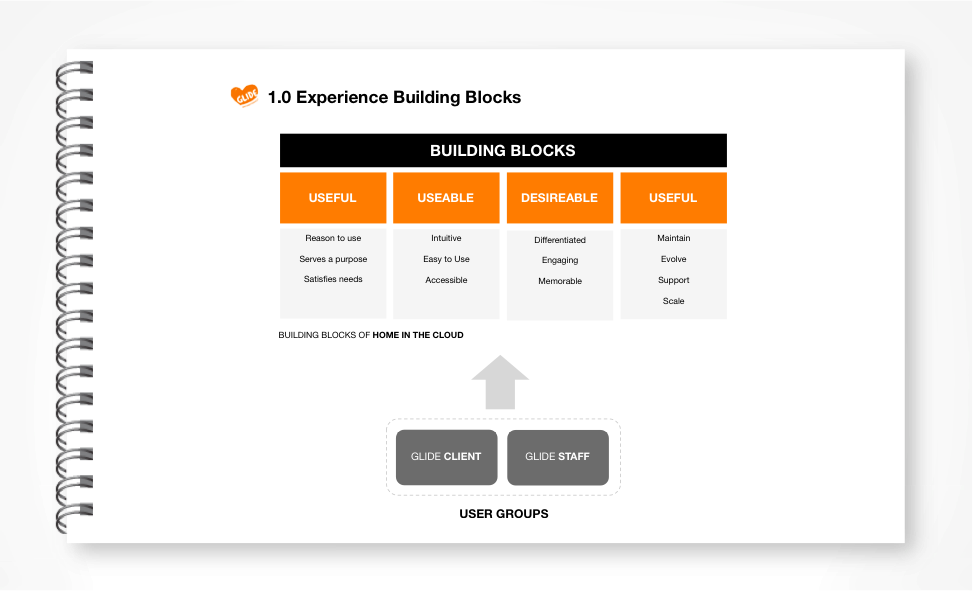This screenshot has width=973, height=591.
Task: Click the 'Evolve' item
Action: [673, 259]
